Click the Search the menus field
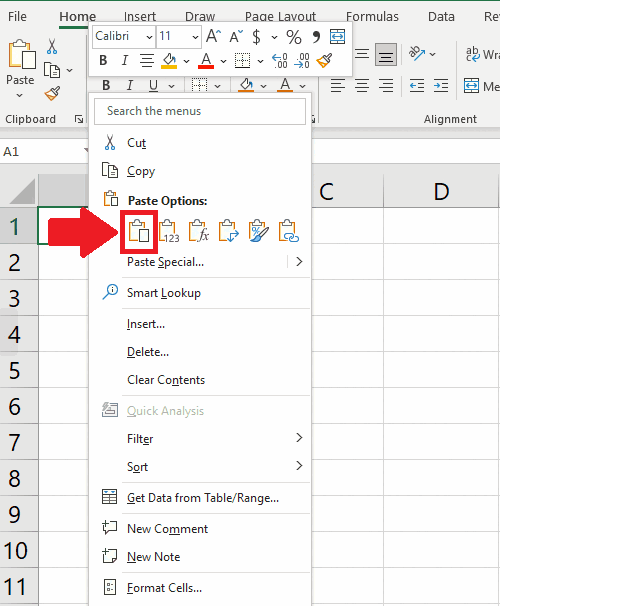623x606 pixels. [200, 111]
